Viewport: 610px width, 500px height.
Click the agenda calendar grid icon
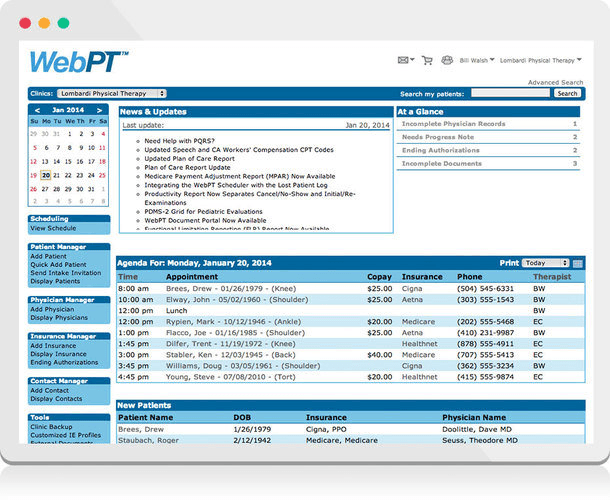click(x=578, y=263)
